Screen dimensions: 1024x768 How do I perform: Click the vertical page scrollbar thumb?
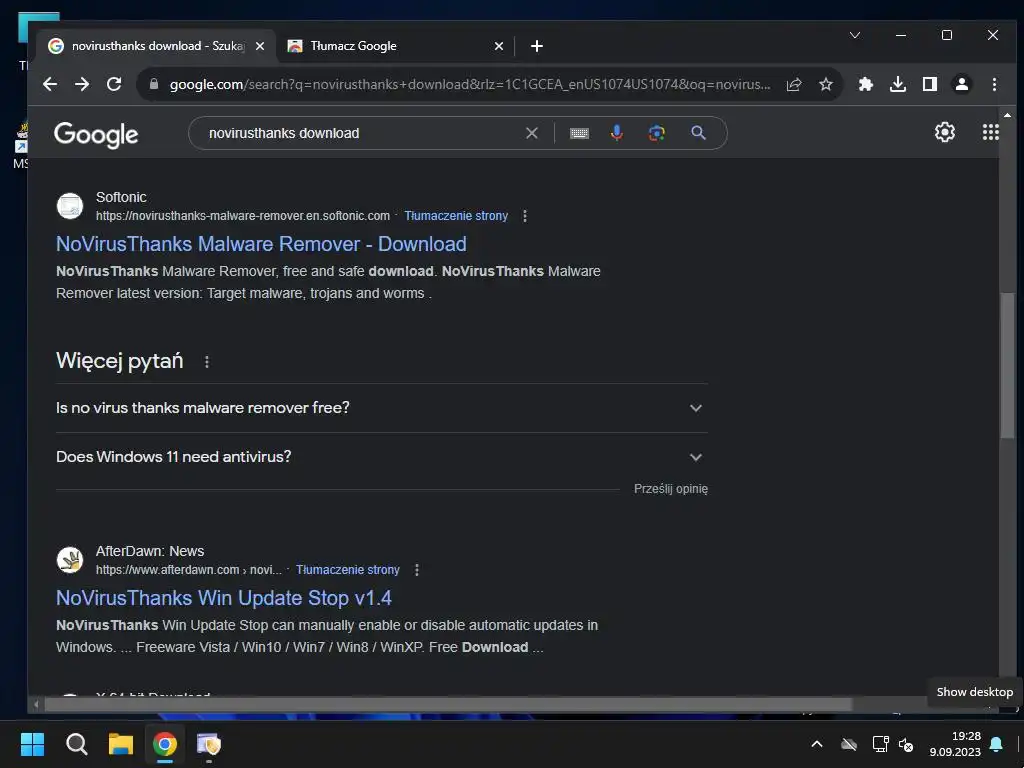(x=1007, y=366)
